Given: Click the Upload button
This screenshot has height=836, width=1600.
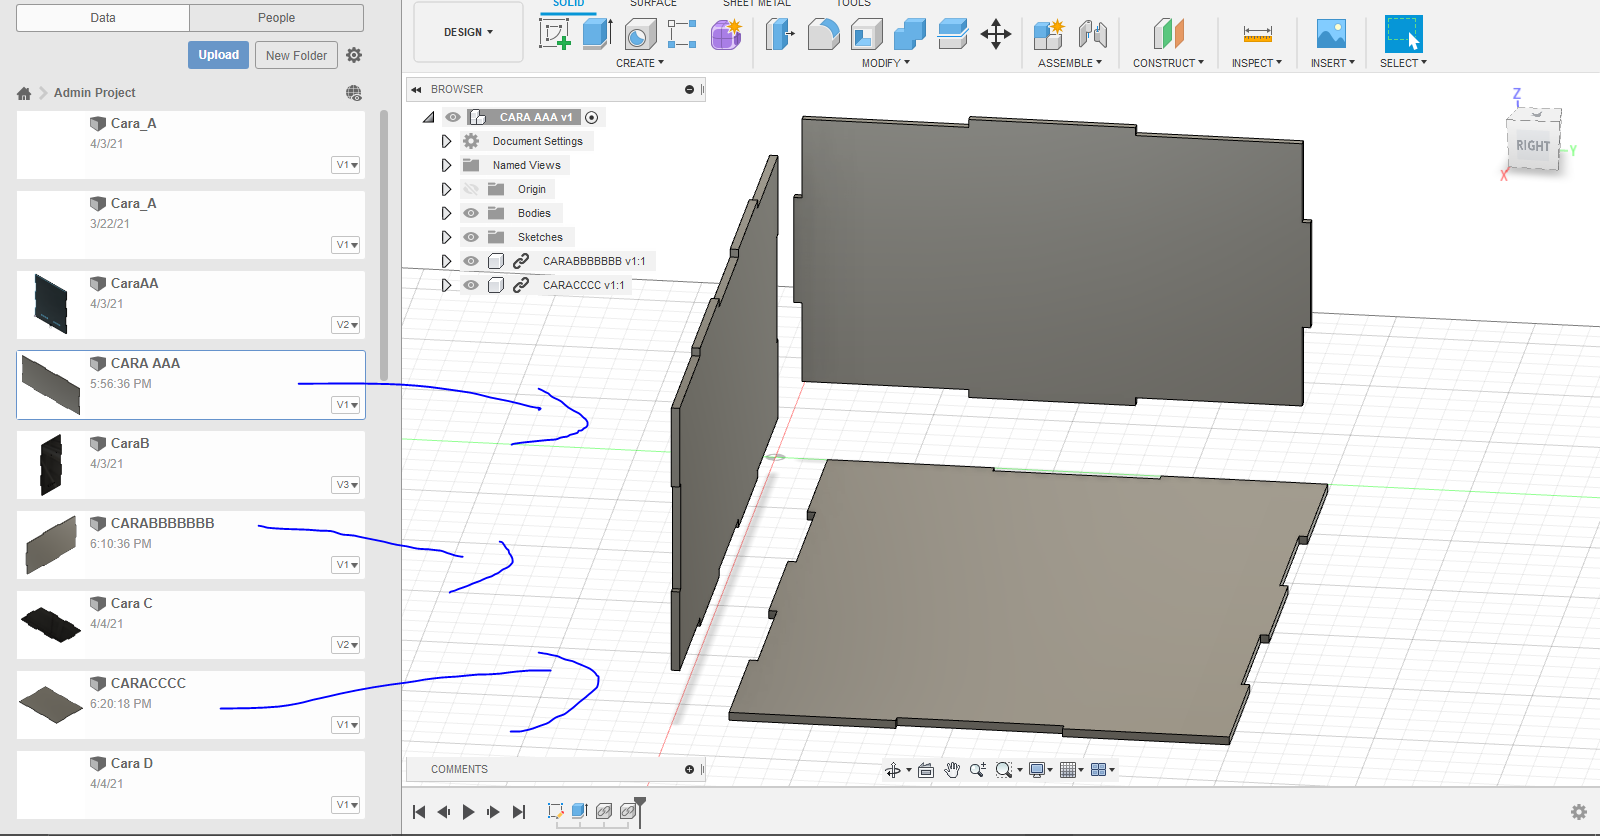Looking at the screenshot, I should [218, 55].
